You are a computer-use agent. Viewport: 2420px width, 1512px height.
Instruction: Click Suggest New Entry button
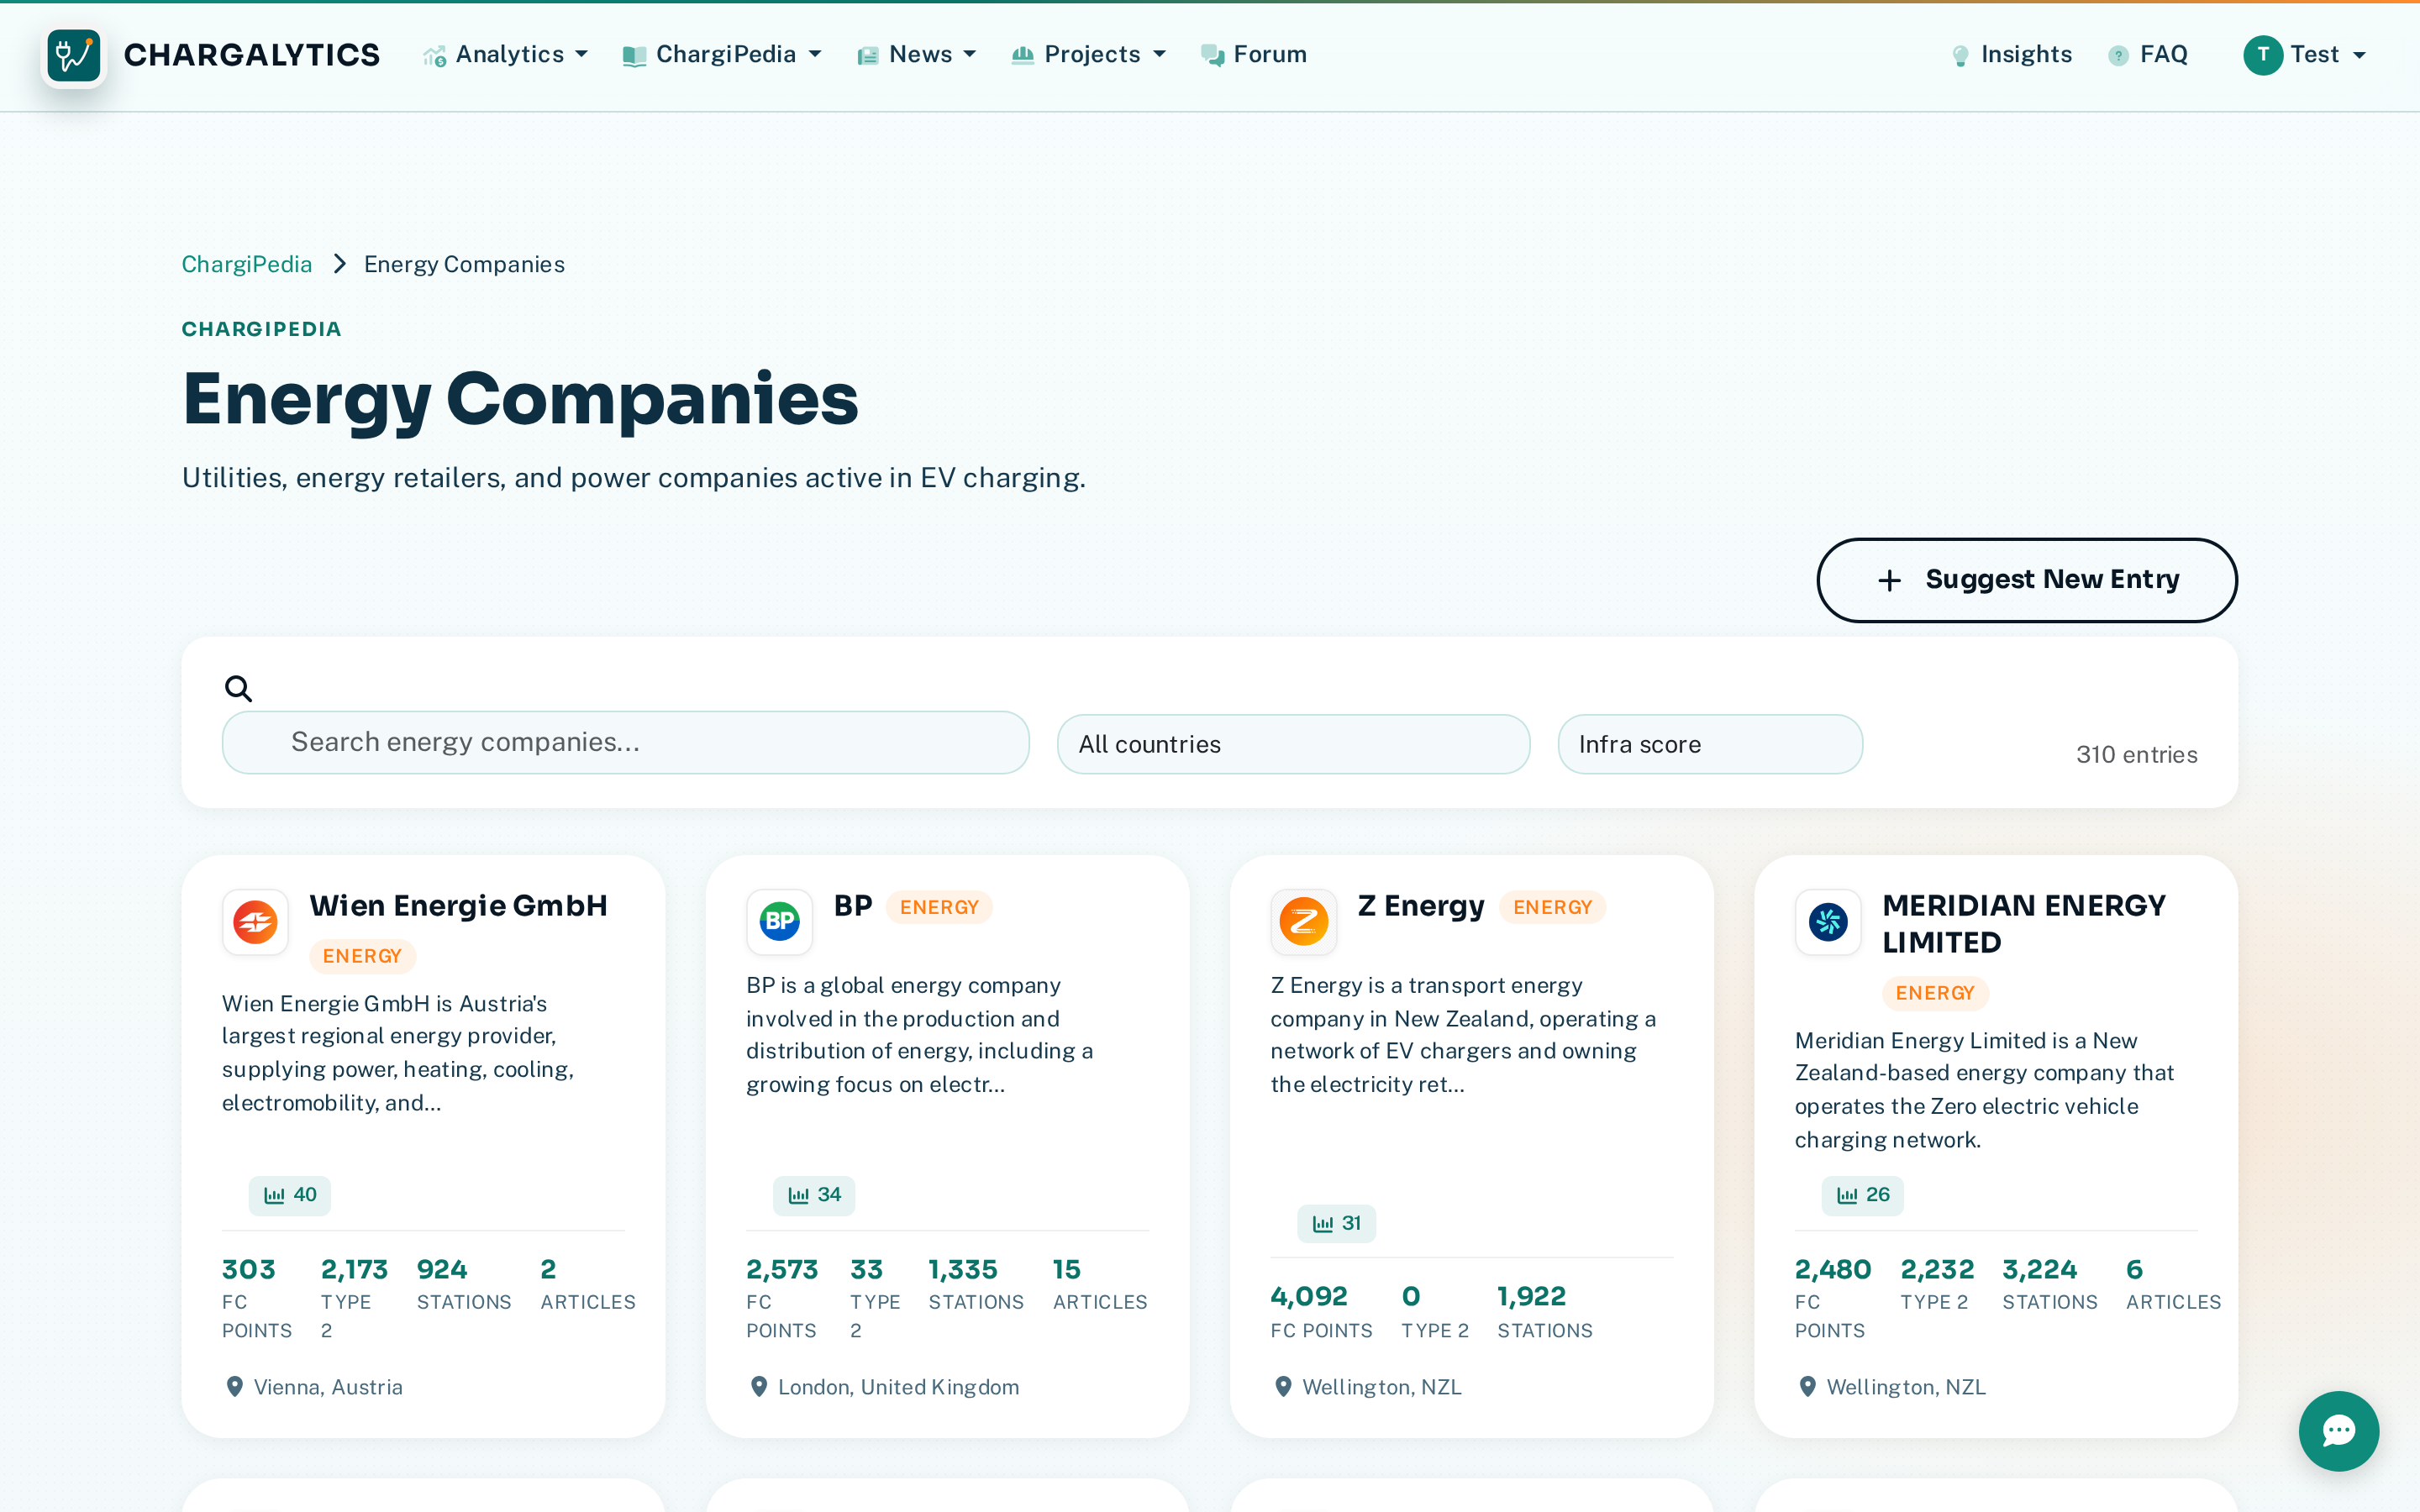coord(2027,580)
